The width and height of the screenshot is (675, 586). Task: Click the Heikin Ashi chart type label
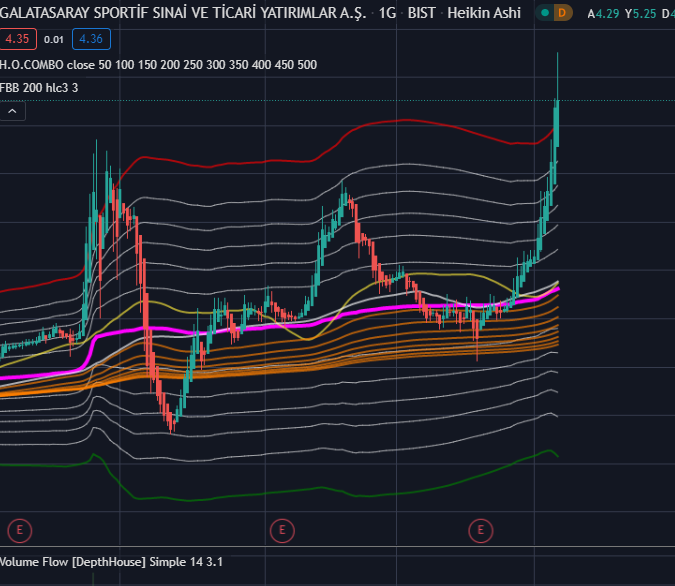tap(484, 13)
